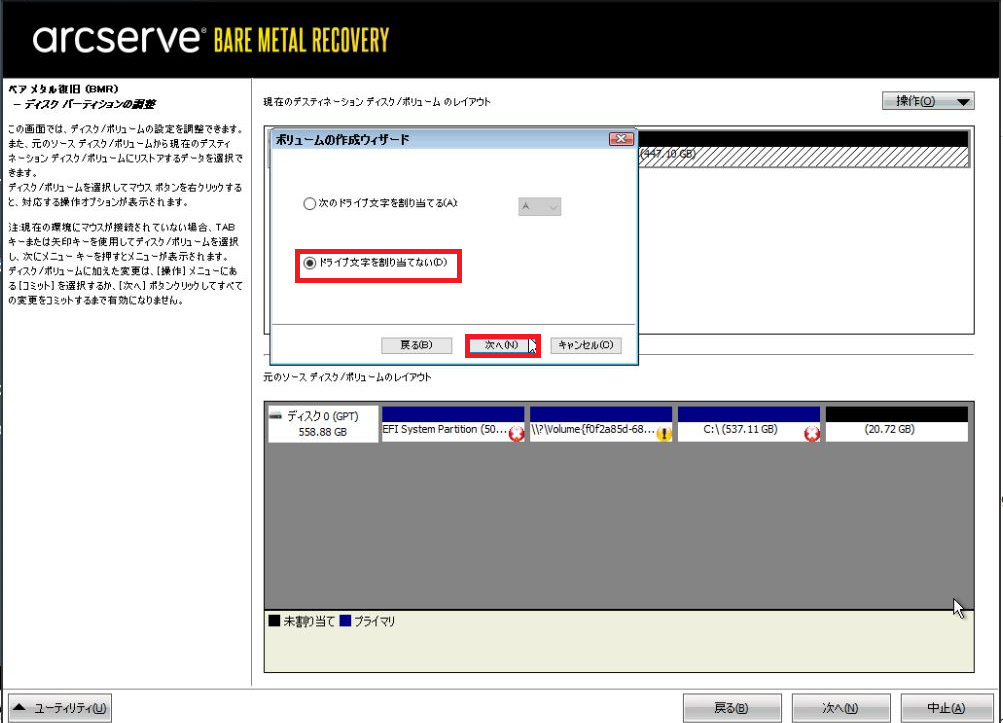Select the C:\ (537.11 GB) volume
This screenshot has width=1003, height=723.
pyautogui.click(x=748, y=424)
